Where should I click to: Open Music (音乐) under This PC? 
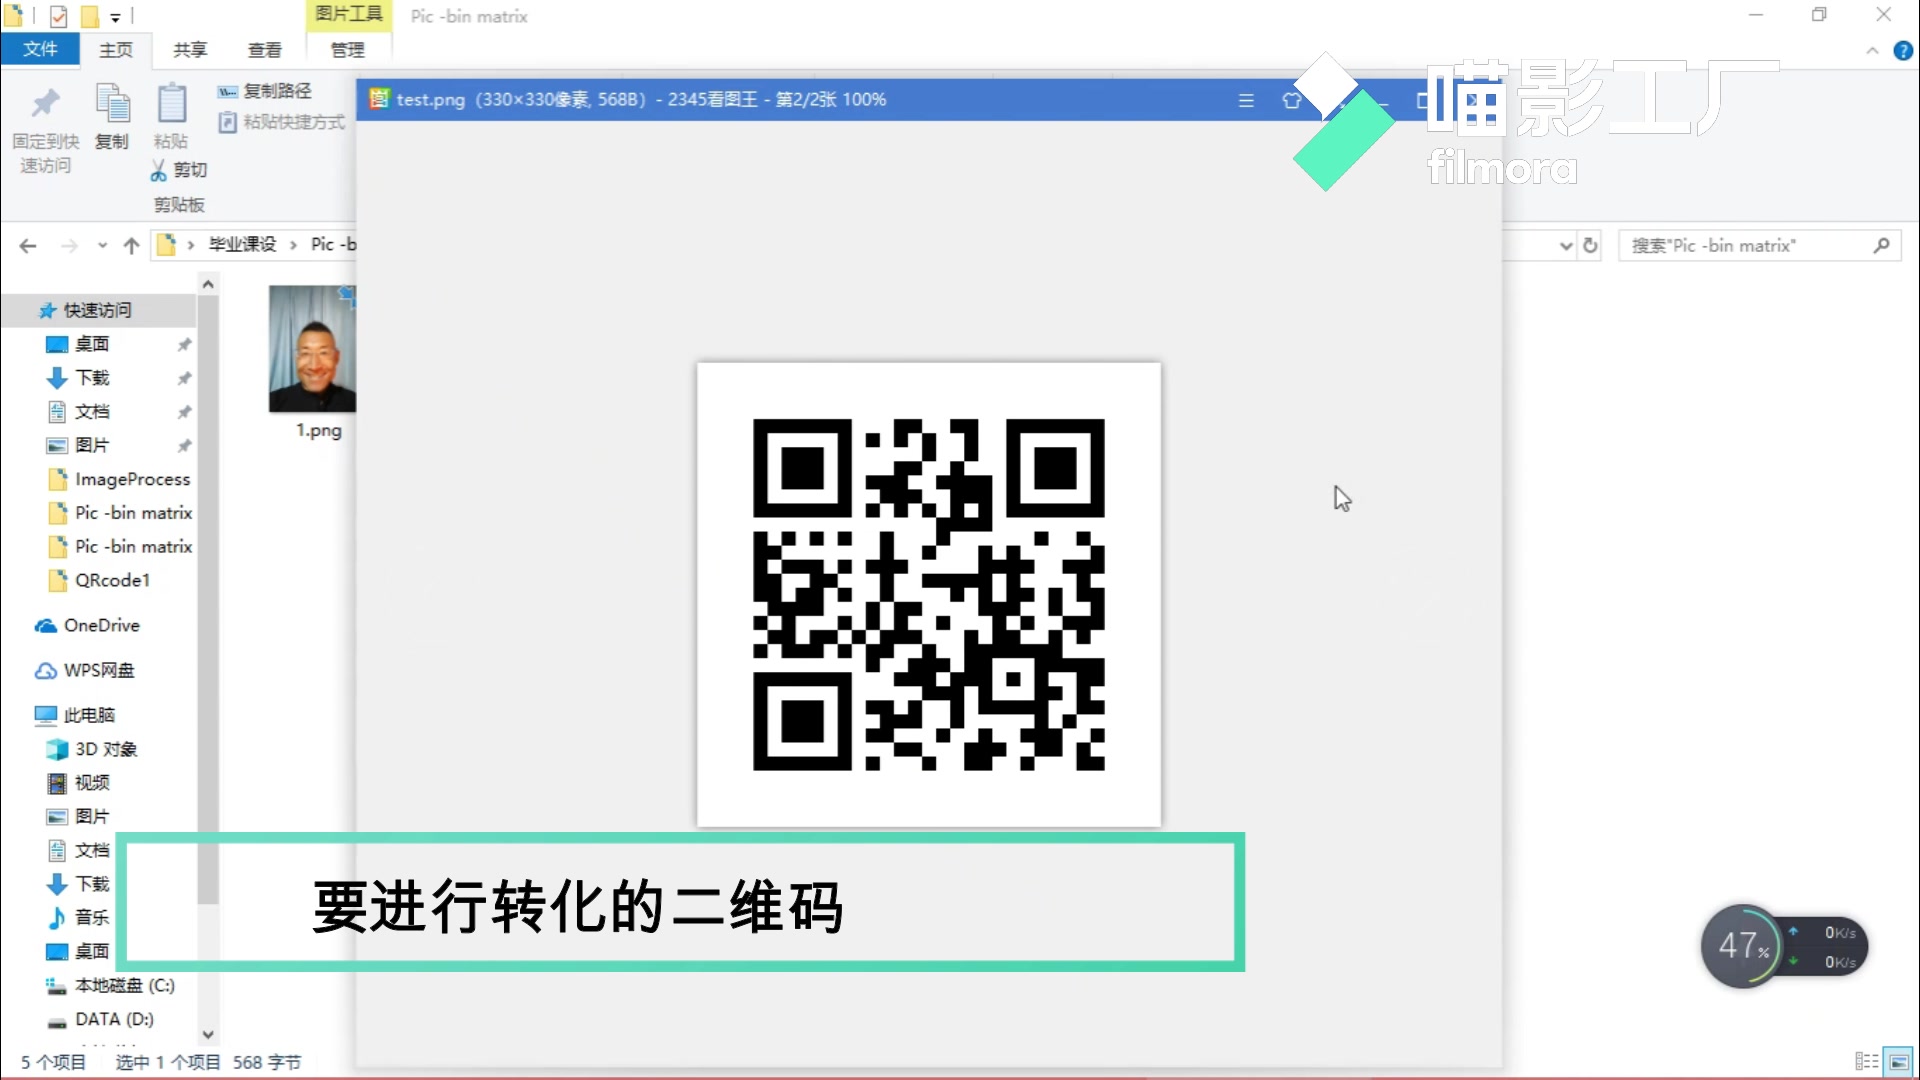click(79, 917)
